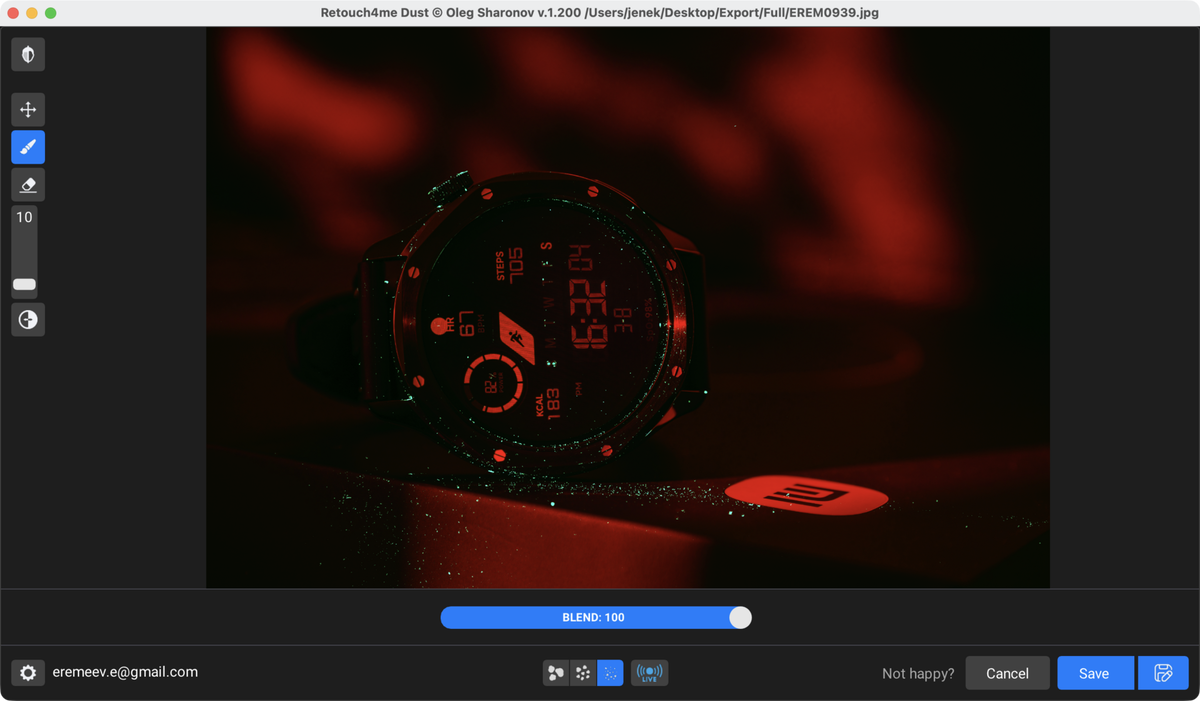This screenshot has height=701, width=1200.
Task: Click the BLEND 100 slider knob
Action: pos(740,618)
